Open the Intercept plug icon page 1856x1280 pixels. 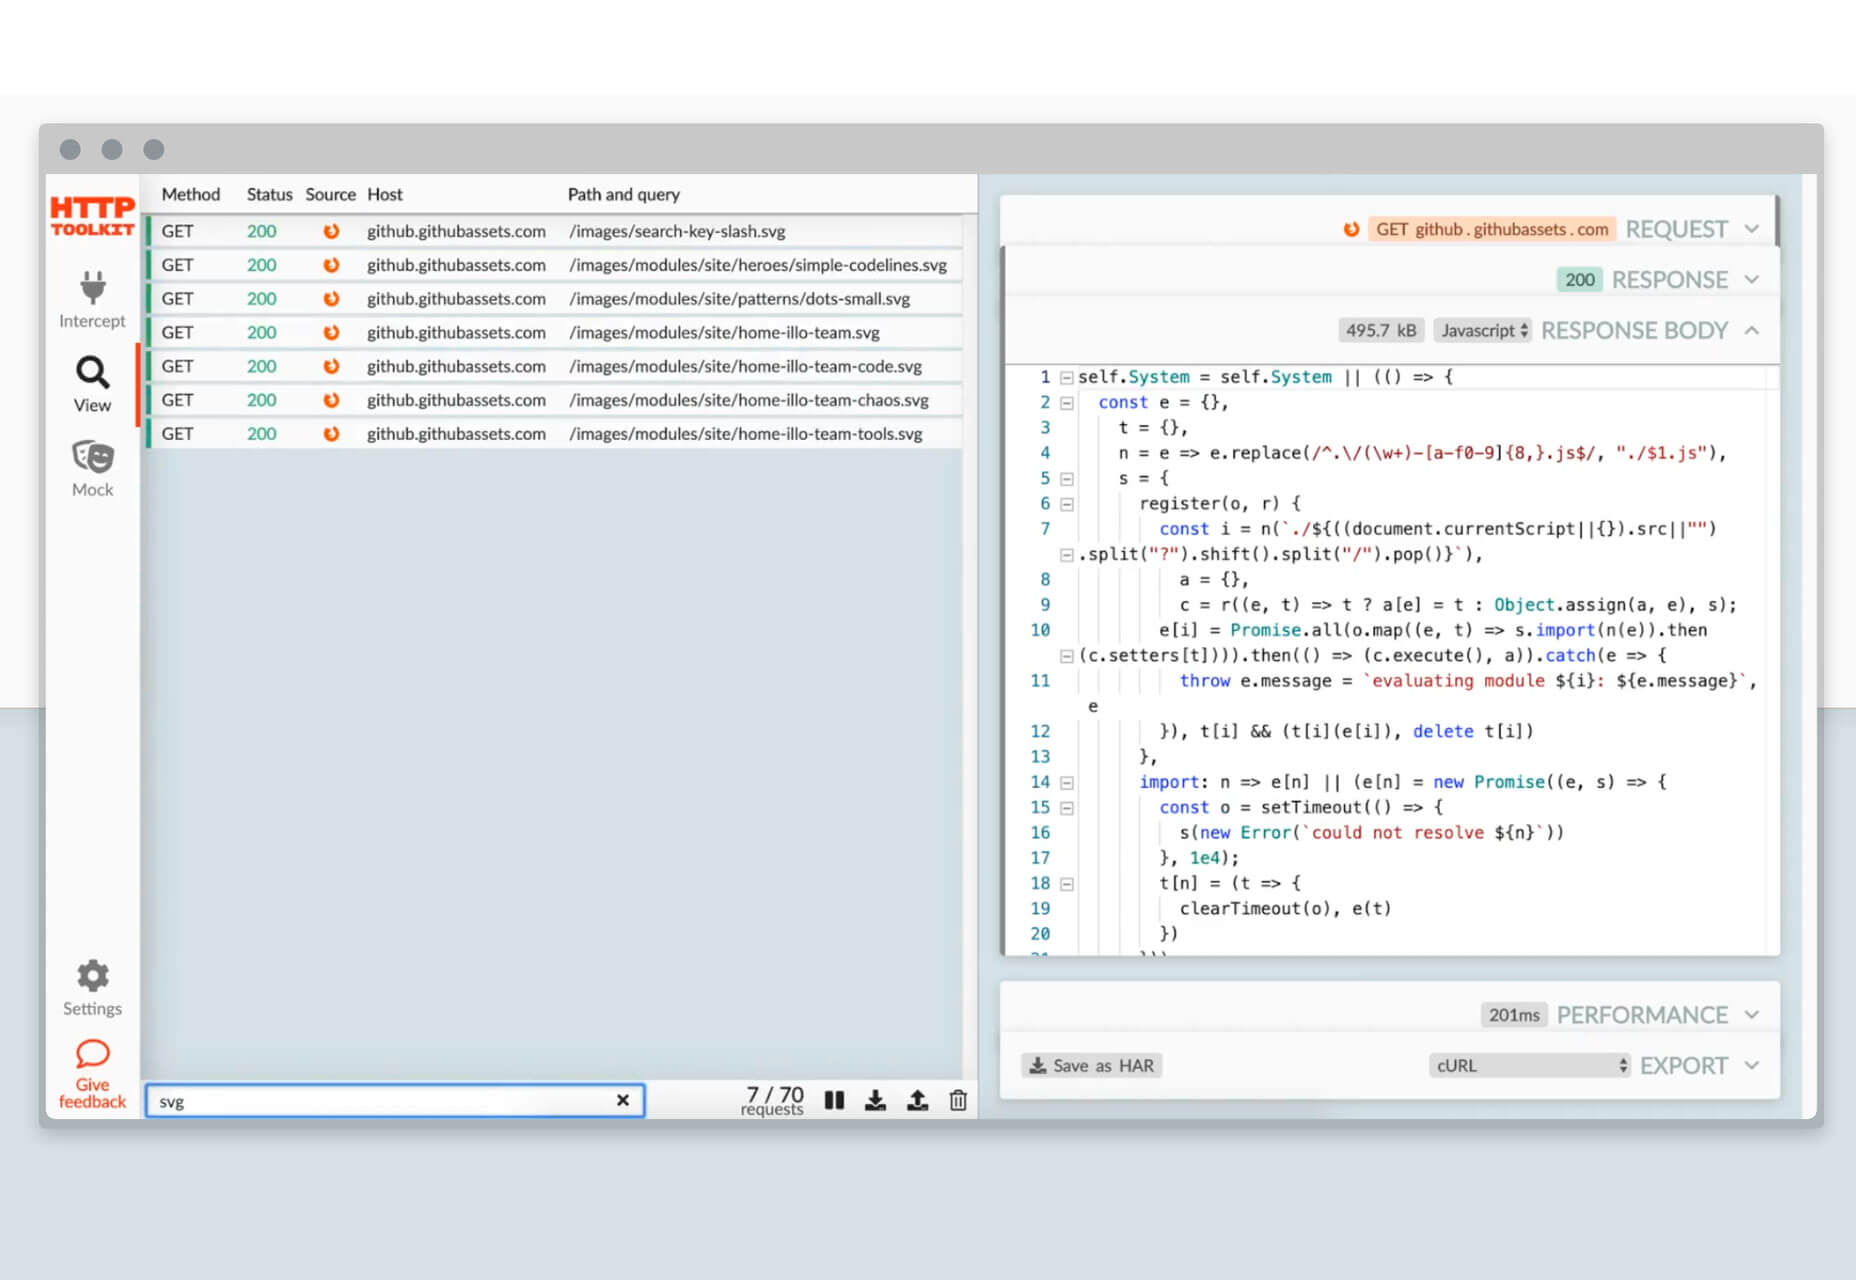[x=92, y=298]
